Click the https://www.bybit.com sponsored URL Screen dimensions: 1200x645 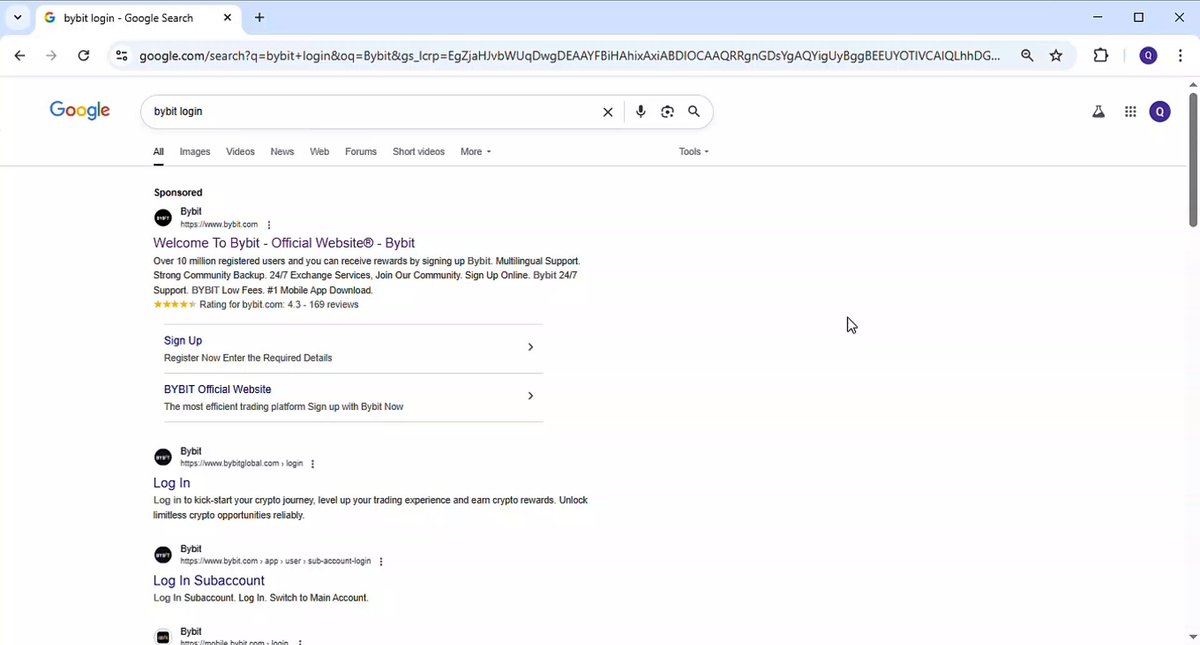coord(219,225)
